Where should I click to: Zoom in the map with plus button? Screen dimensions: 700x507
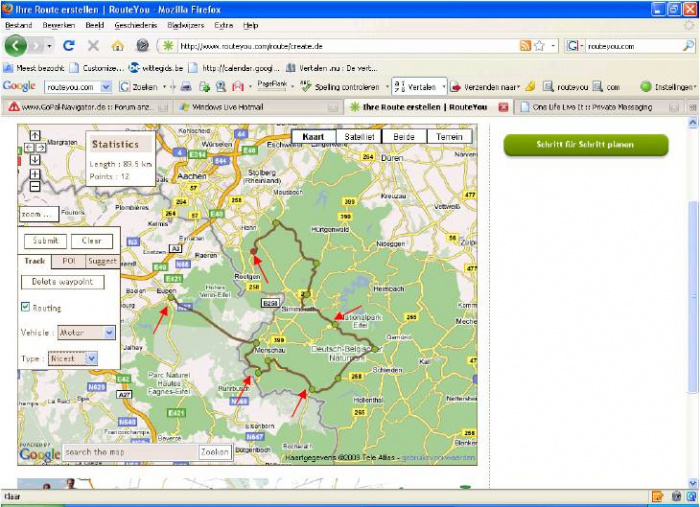(35, 174)
